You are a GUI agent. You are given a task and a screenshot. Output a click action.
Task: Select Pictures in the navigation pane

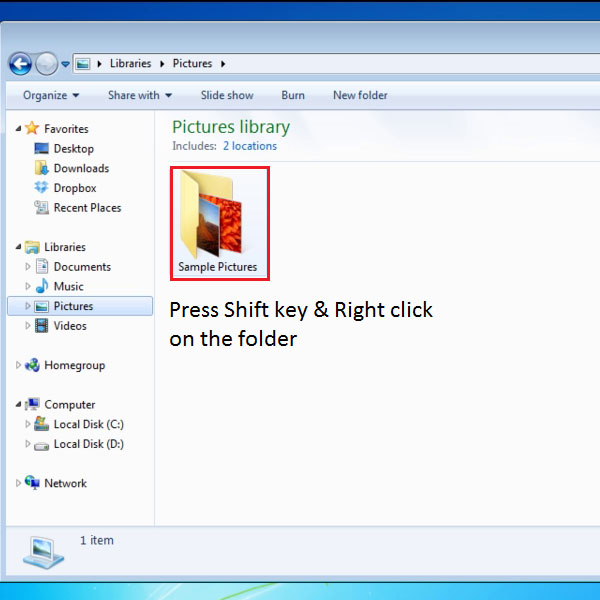point(73,306)
